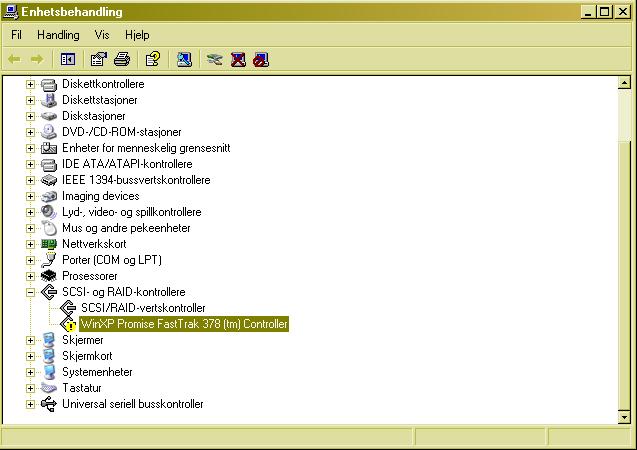
Task: Expand the DVD-/CD-ROM-stasjoner node
Action: click(x=30, y=132)
